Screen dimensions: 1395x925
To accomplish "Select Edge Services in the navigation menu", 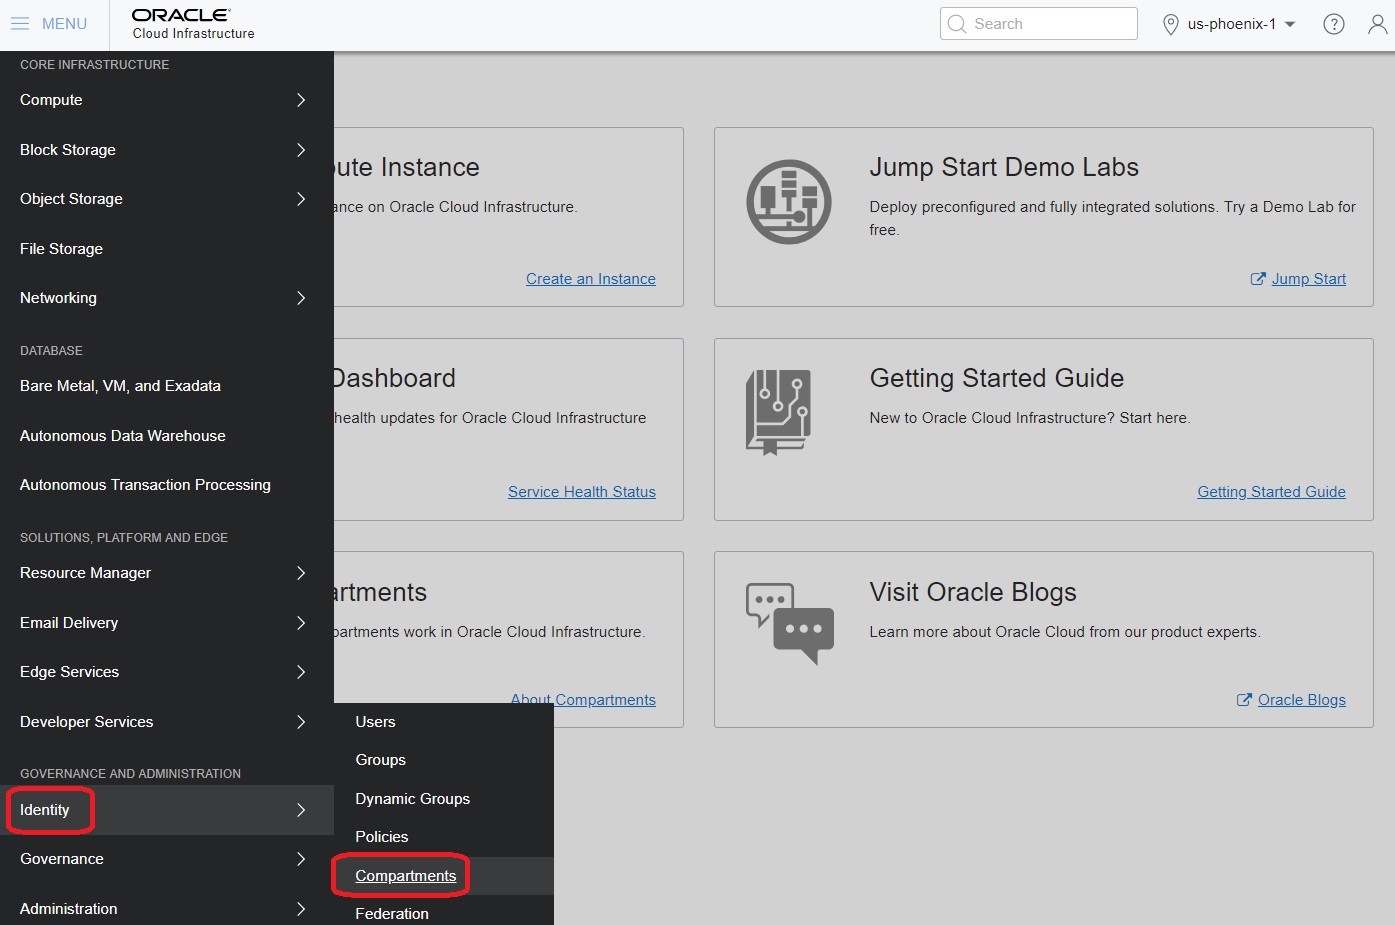I will tap(69, 672).
